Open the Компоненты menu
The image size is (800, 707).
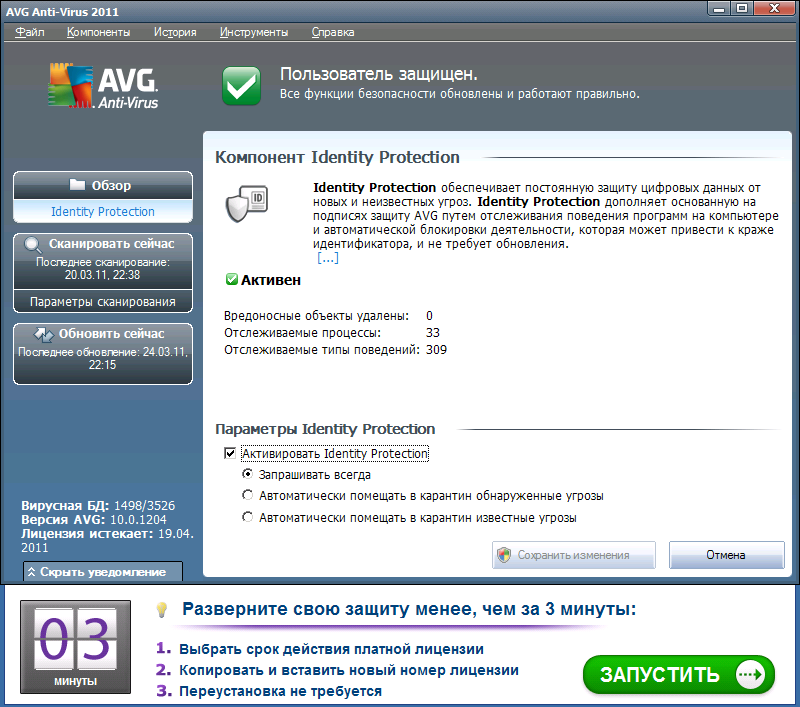coord(98,32)
